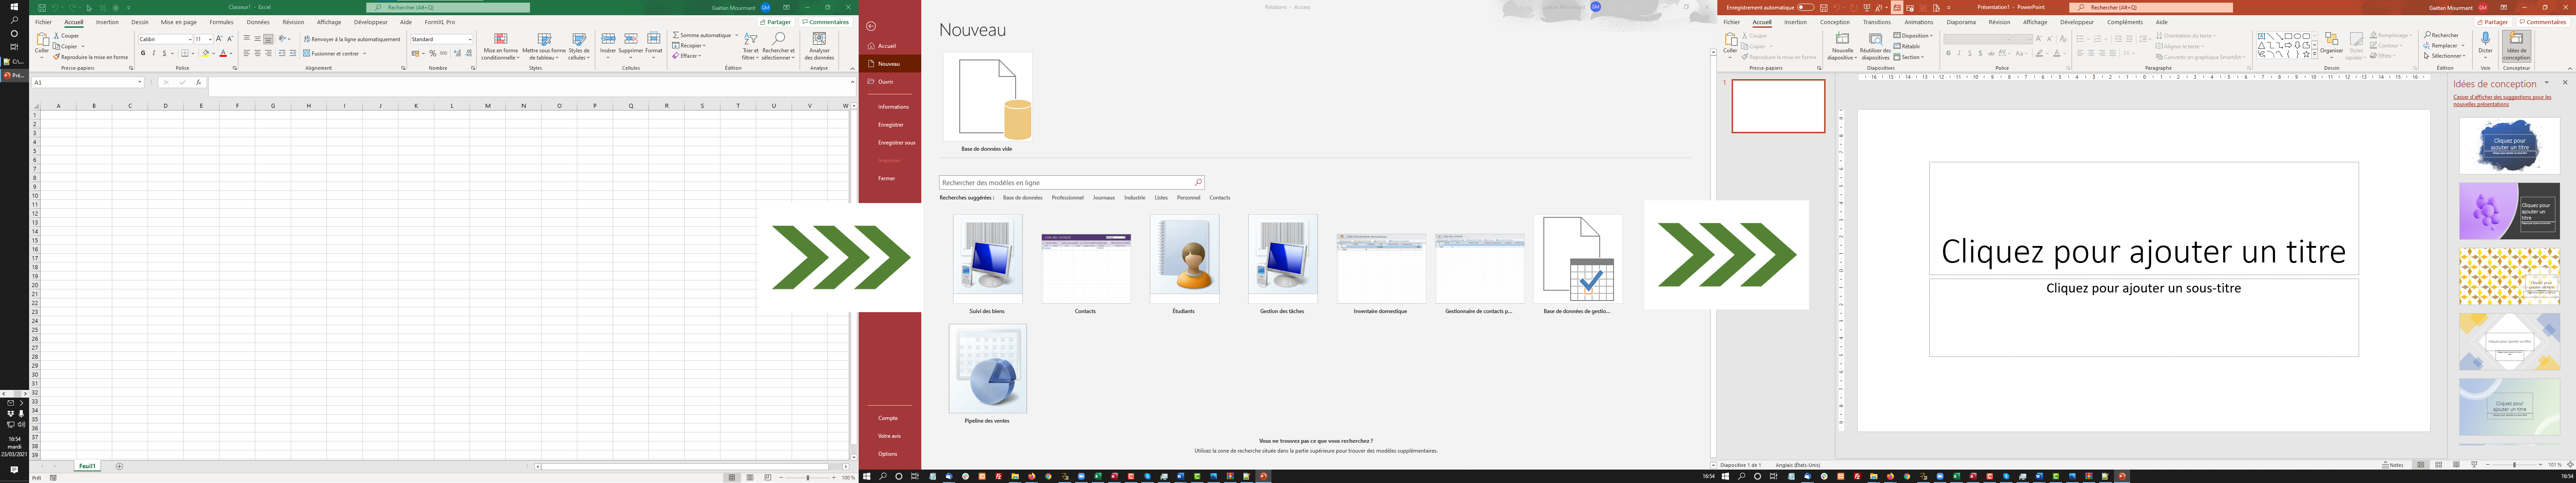Image resolution: width=2576 pixels, height=483 pixels.
Task: Expand the formula bar in Excel
Action: (x=852, y=82)
